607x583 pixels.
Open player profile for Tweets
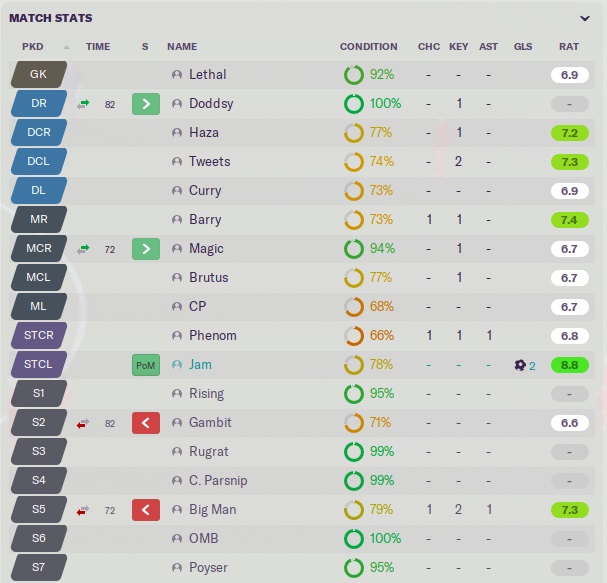click(x=209, y=161)
